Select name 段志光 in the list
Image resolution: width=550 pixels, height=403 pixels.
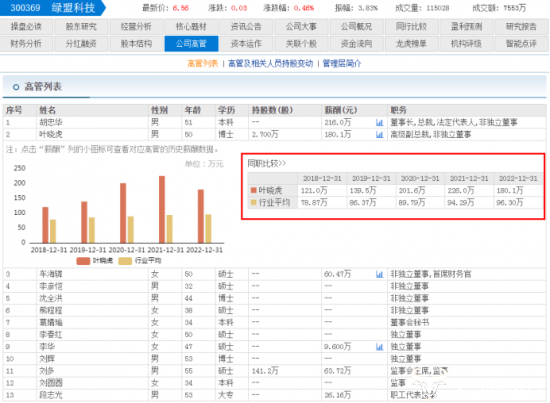(x=51, y=395)
